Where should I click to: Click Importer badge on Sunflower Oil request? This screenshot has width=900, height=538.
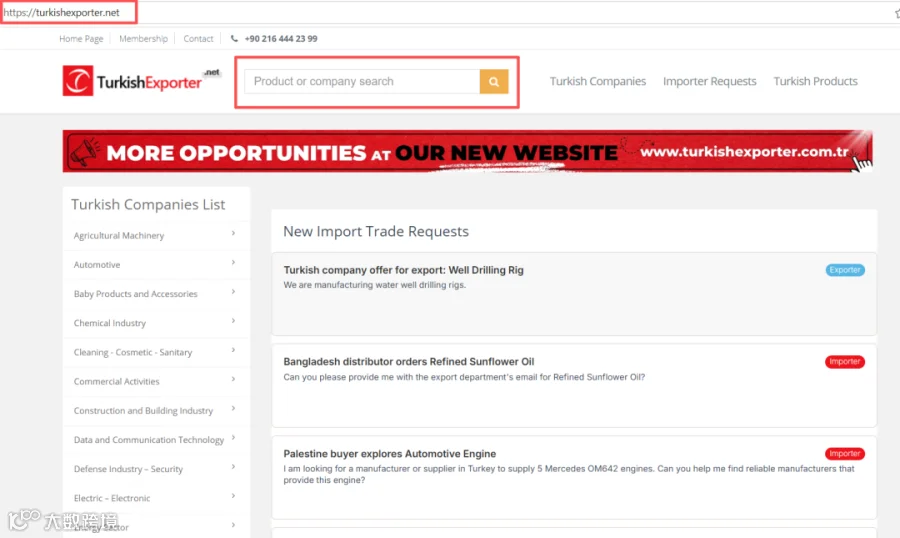pyautogui.click(x=845, y=362)
